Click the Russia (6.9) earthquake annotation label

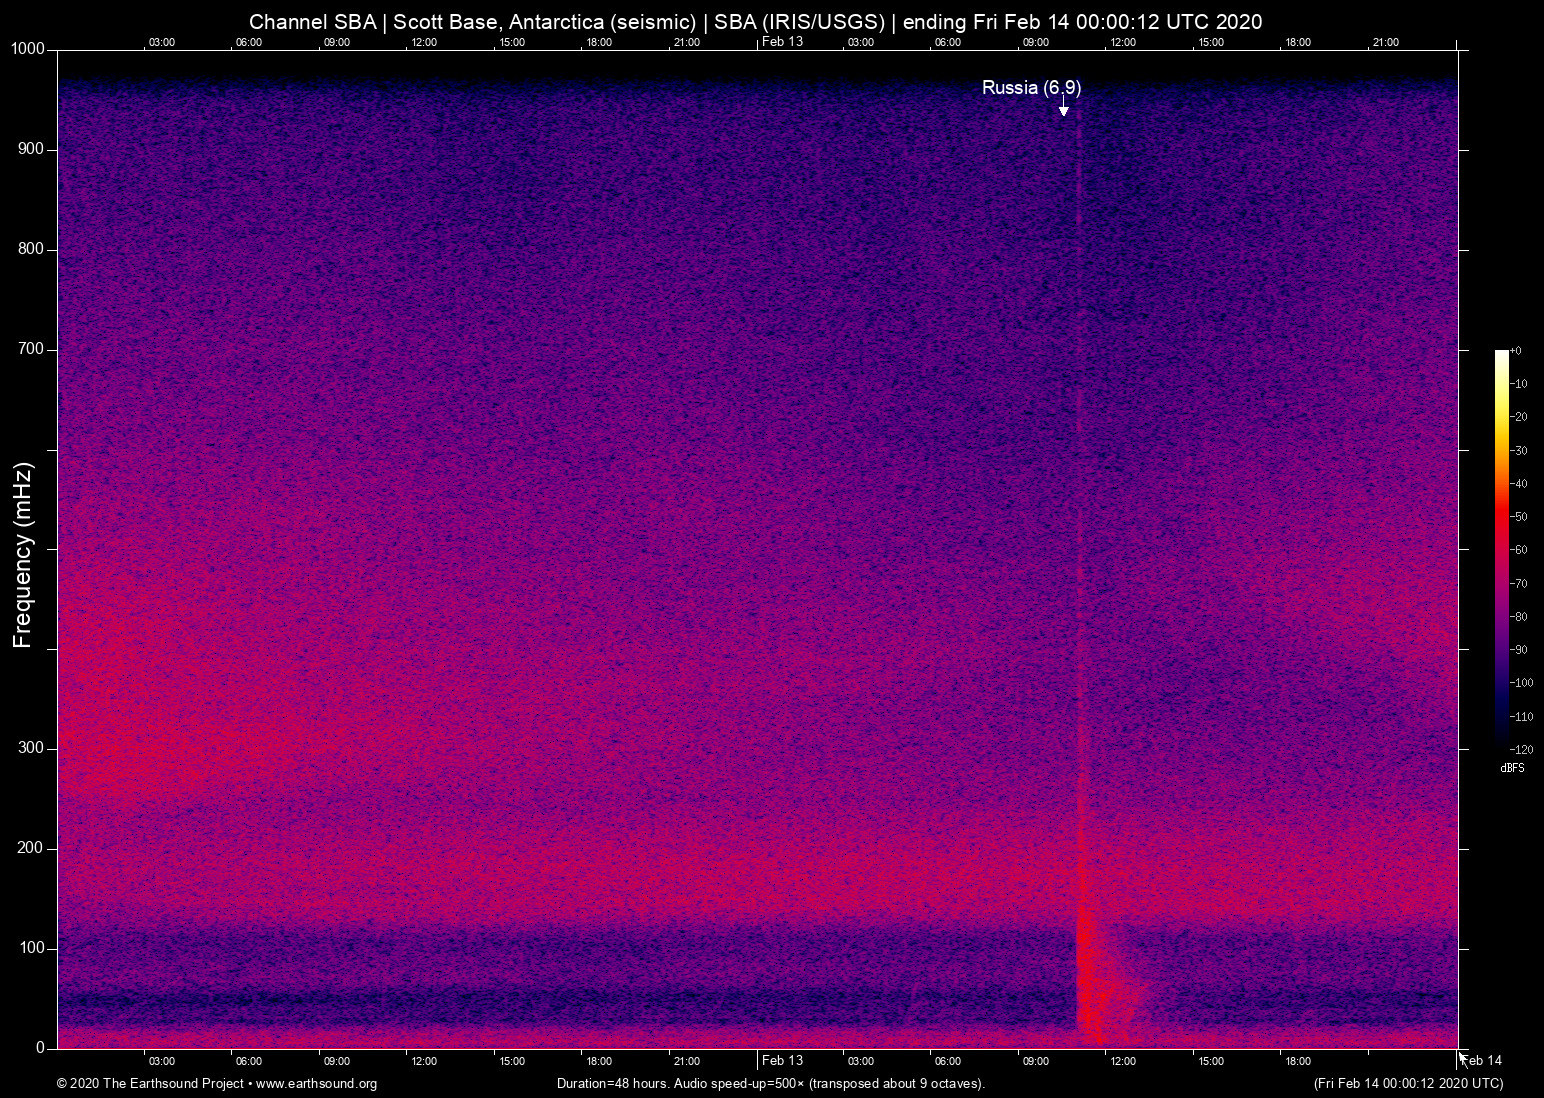1031,88
